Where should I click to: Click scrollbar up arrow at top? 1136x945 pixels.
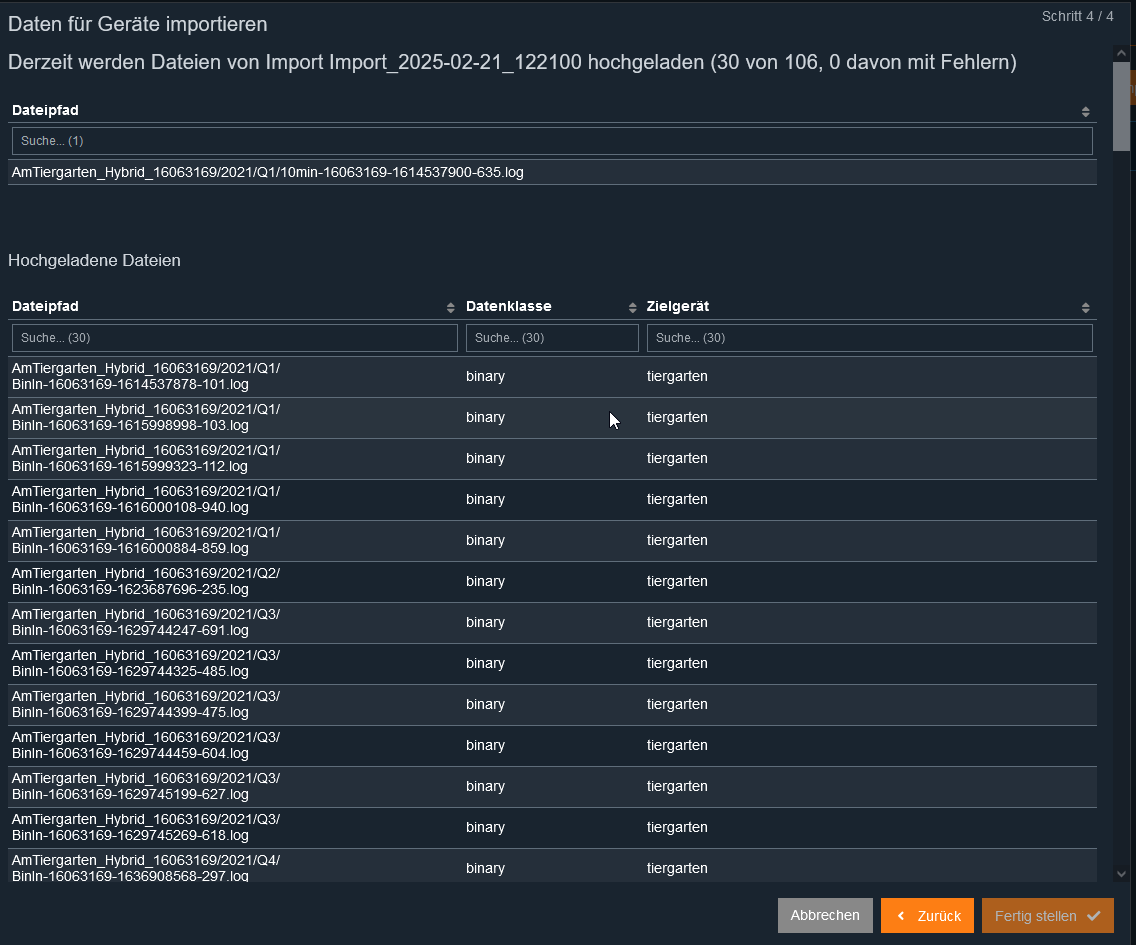coord(1121,52)
